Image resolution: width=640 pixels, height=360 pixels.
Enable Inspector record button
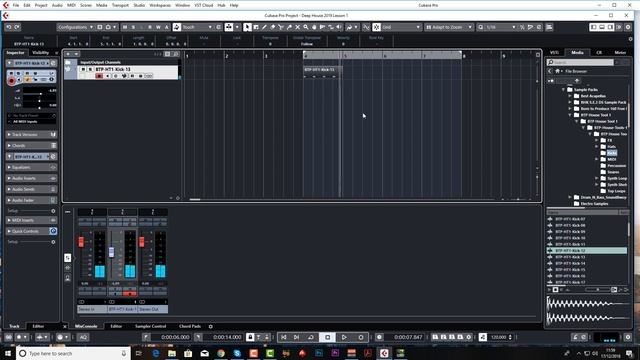[x=11, y=81]
